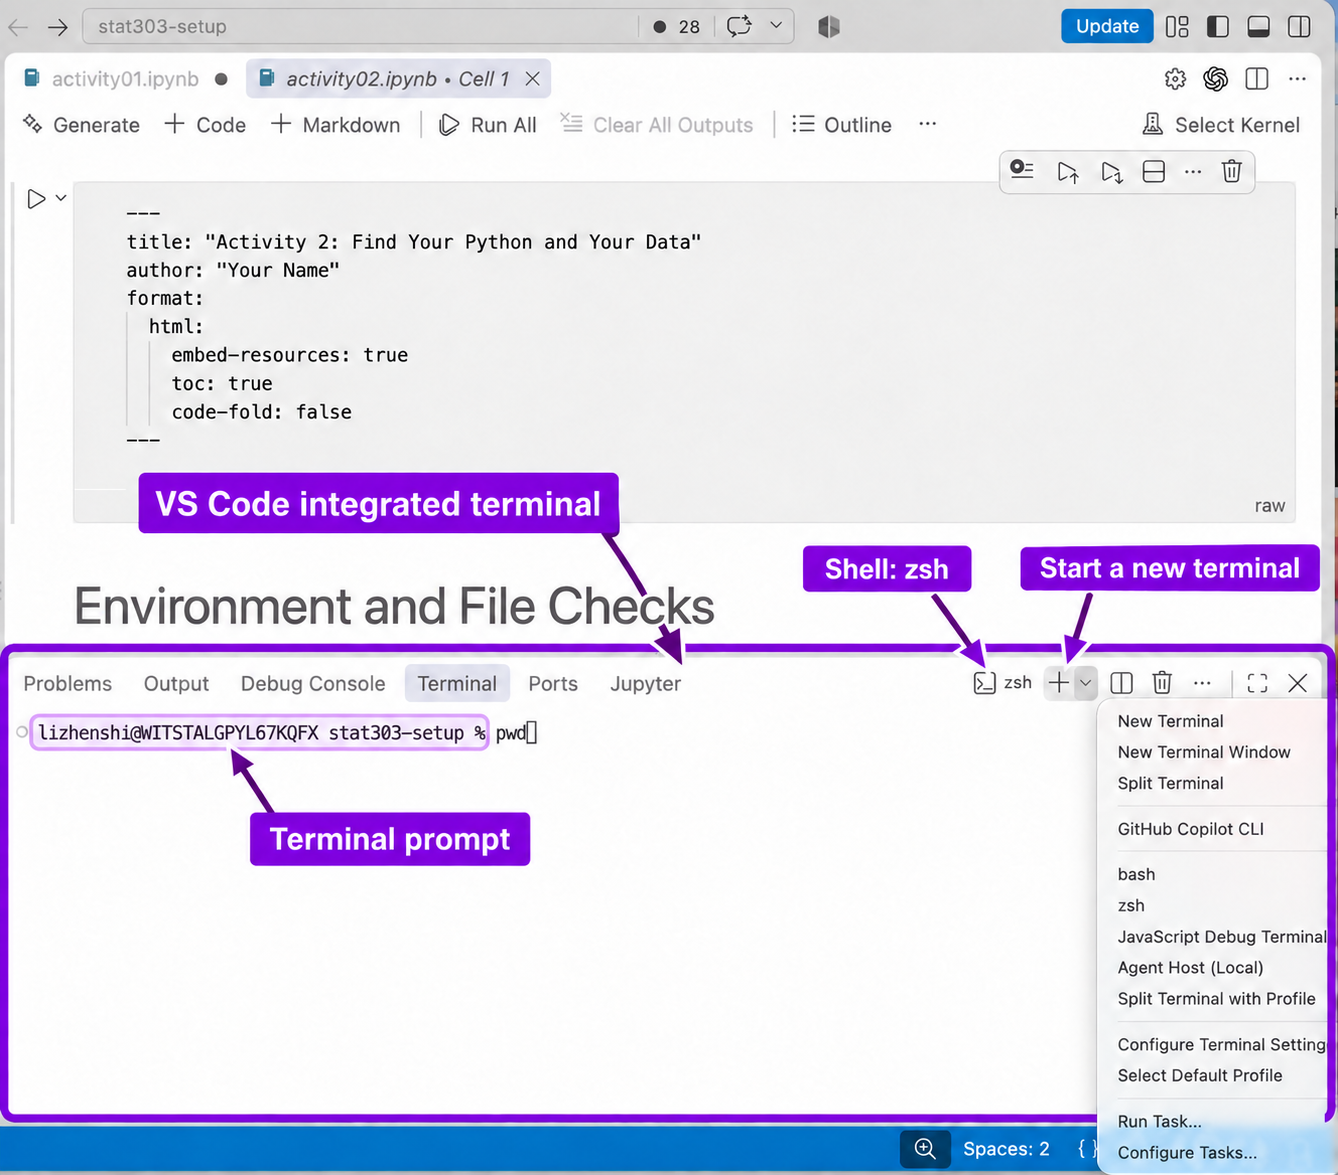Expand the run options chevron beside cell play
1338x1175 pixels.
coord(61,198)
